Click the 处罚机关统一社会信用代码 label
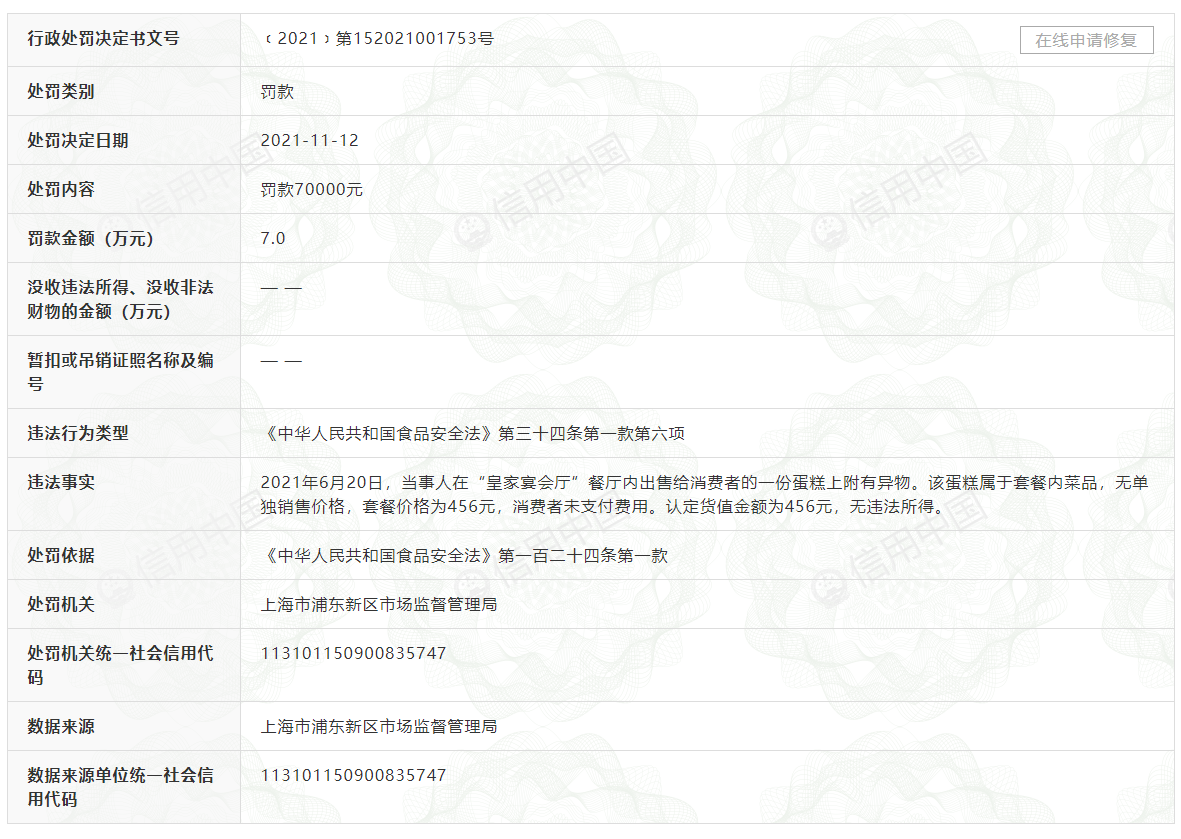 (121, 665)
